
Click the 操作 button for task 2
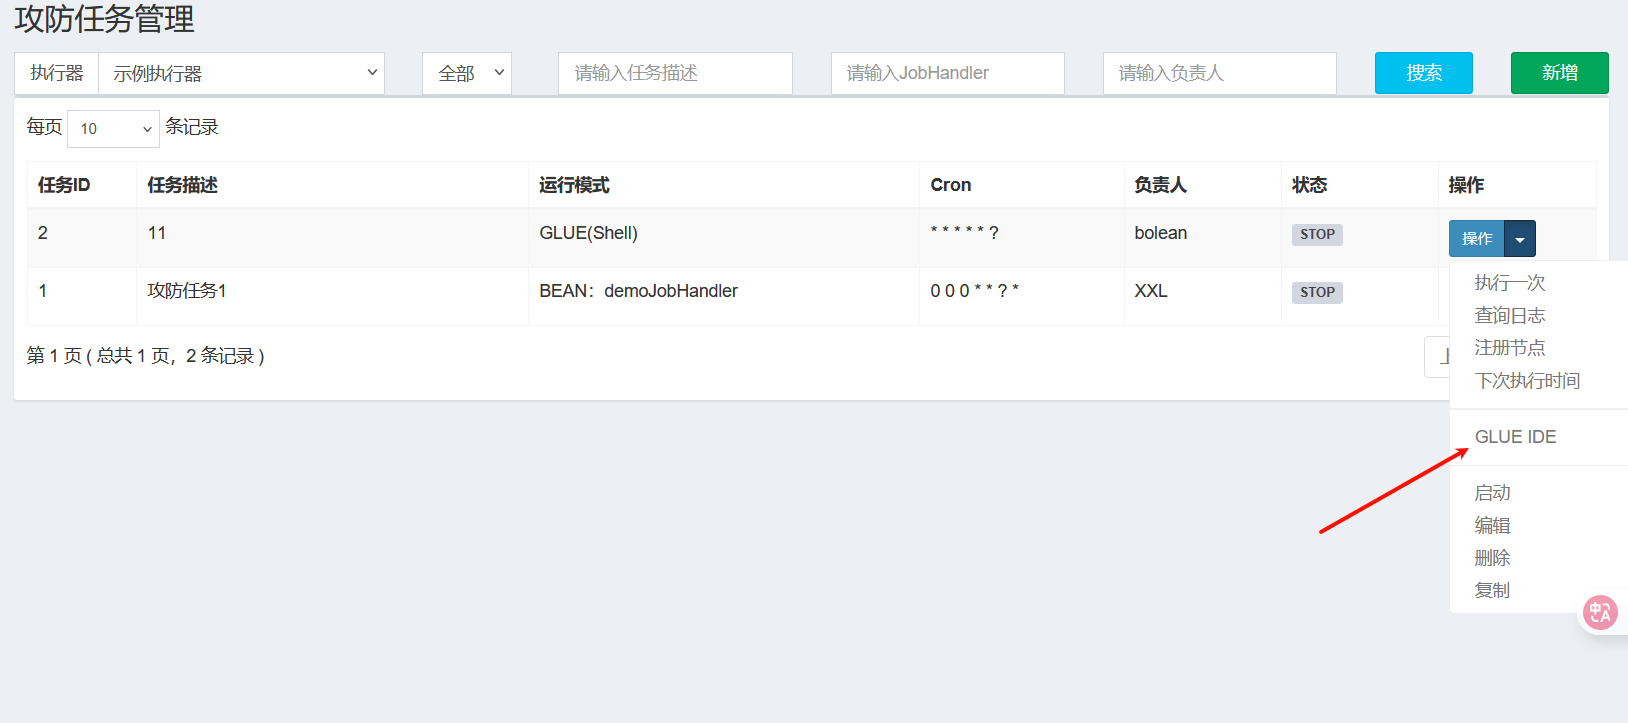[x=1476, y=239]
